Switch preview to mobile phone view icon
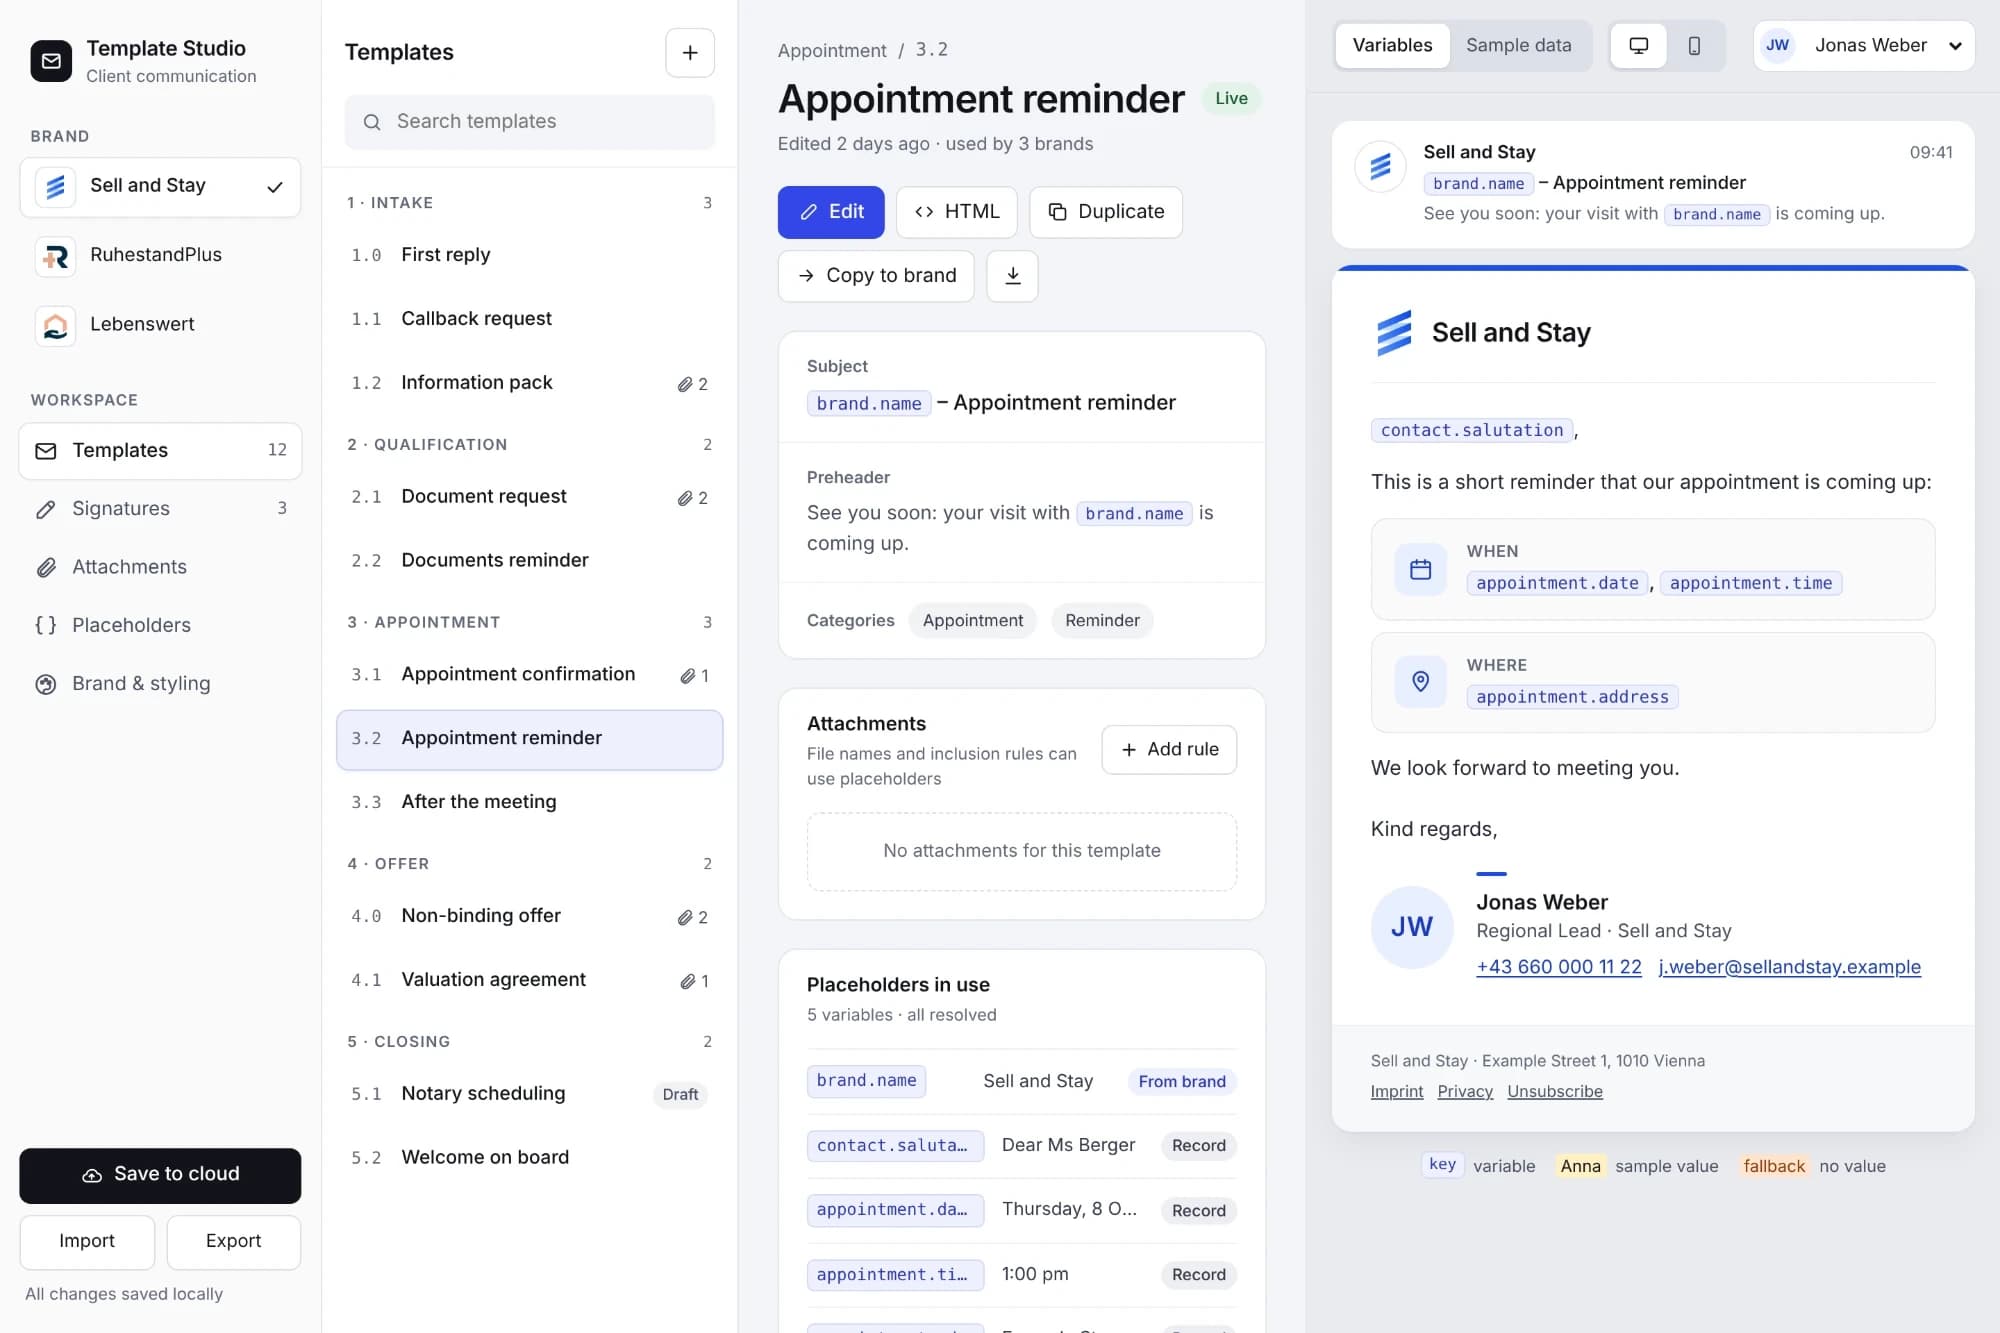The image size is (2000, 1333). click(1694, 46)
